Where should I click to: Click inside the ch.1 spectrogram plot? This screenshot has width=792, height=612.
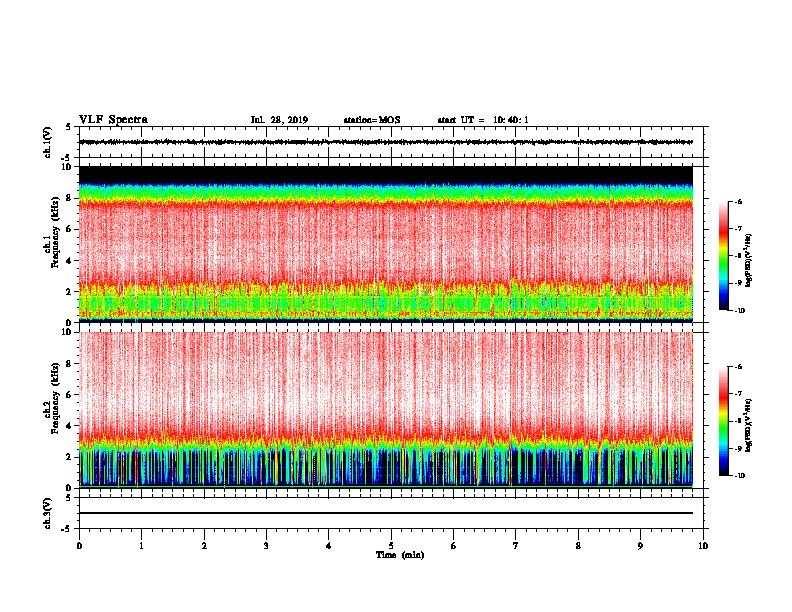point(386,244)
